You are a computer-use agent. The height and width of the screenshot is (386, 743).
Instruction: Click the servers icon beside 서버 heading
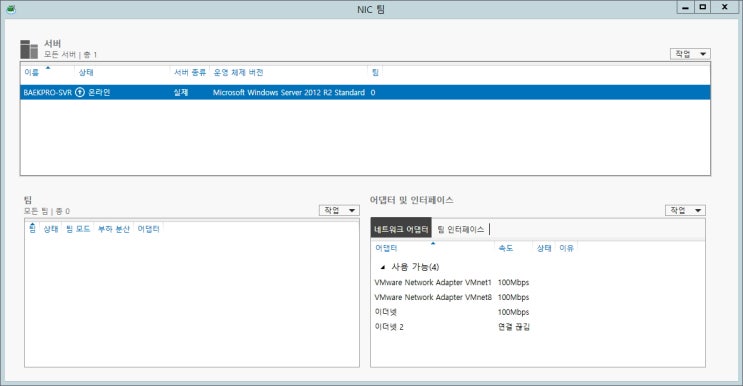[x=29, y=49]
